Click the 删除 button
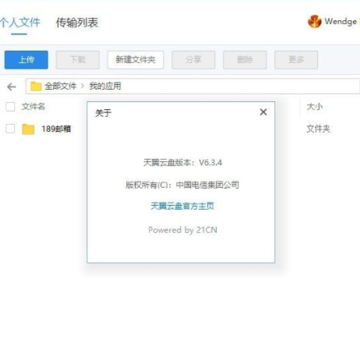 pyautogui.click(x=245, y=60)
